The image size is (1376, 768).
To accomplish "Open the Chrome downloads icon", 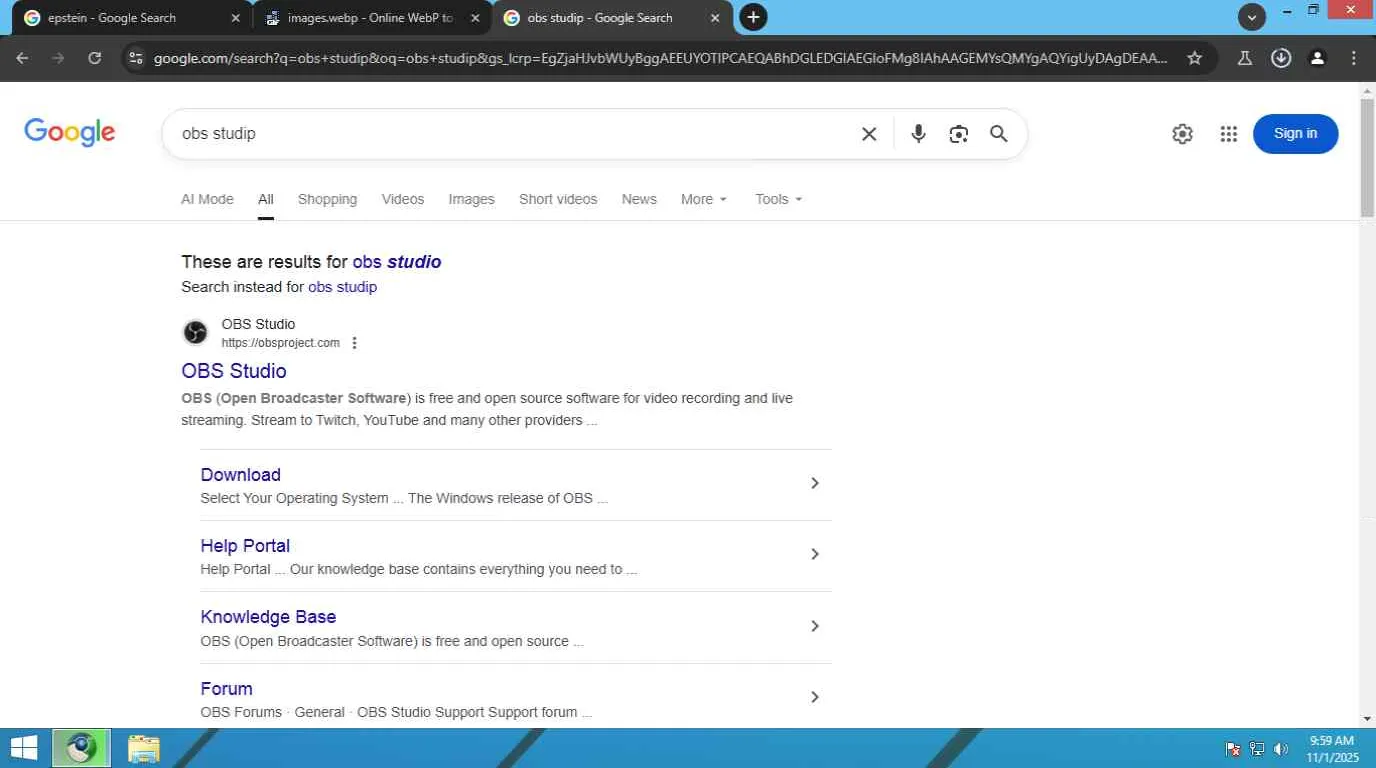I will (x=1281, y=58).
